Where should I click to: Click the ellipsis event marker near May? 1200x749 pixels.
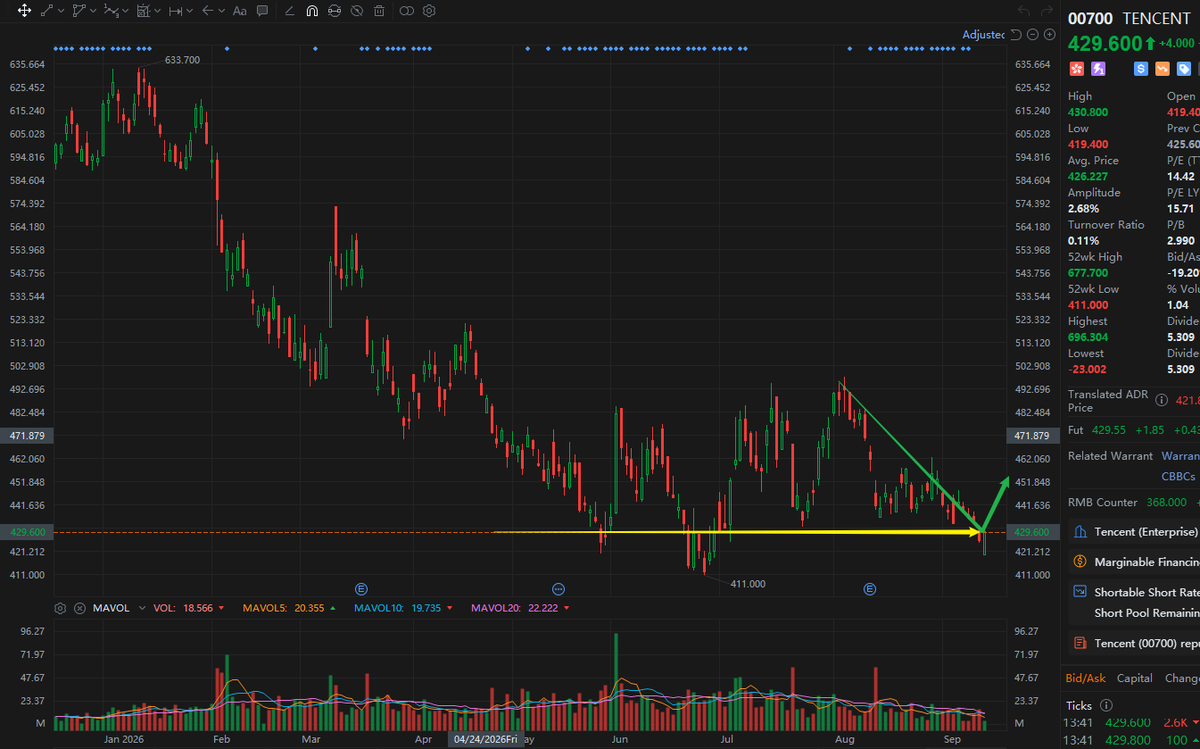click(x=559, y=588)
